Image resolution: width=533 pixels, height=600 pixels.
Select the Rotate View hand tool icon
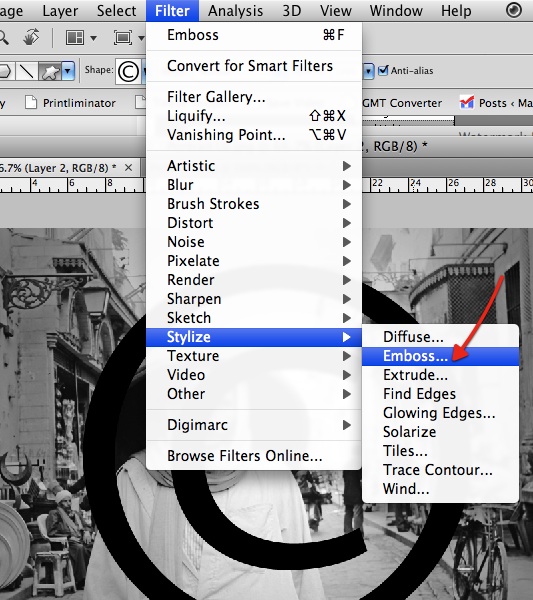pos(31,38)
